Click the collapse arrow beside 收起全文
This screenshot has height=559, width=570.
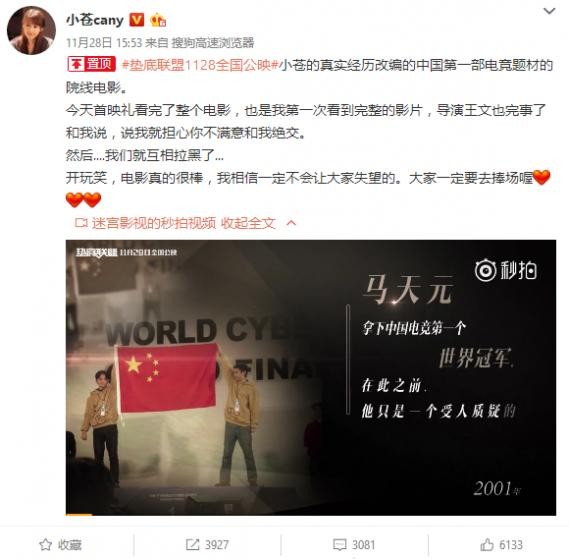tap(291, 223)
